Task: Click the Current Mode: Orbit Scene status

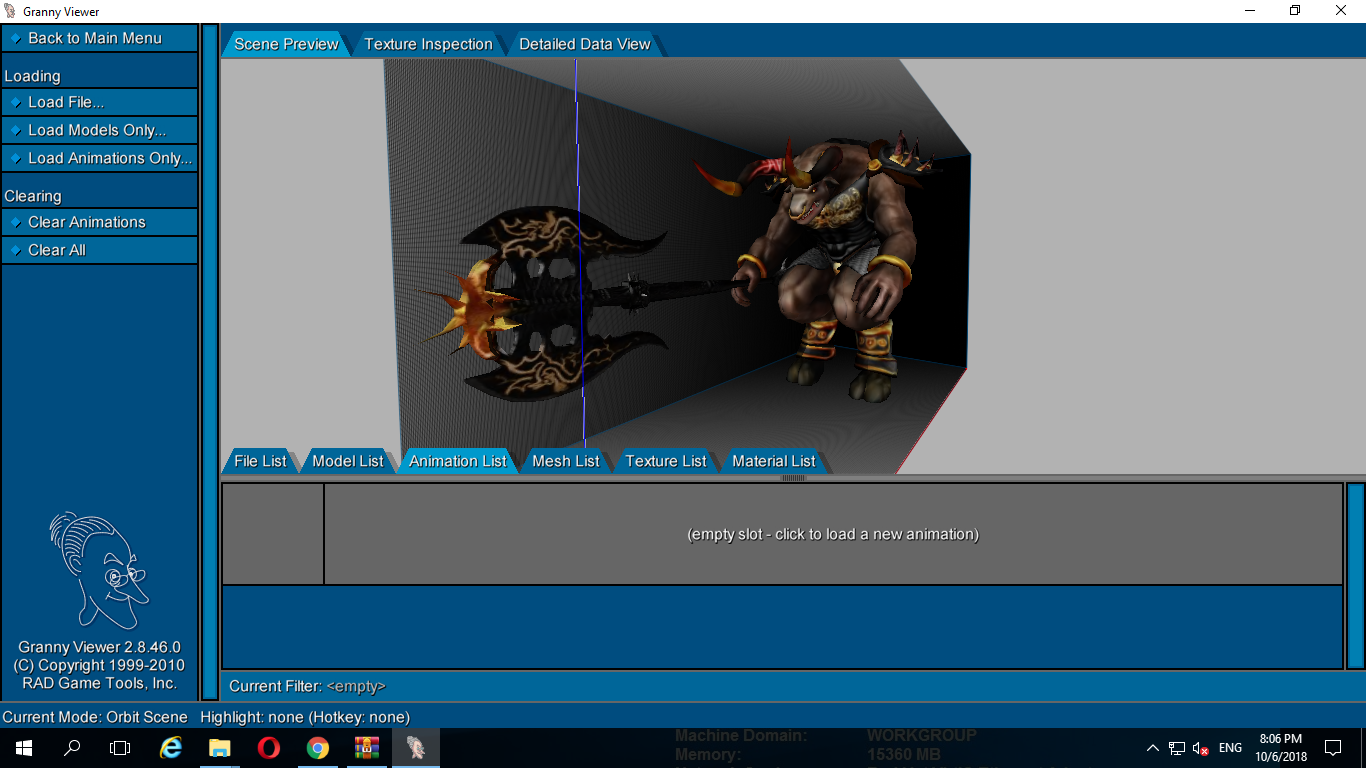Action: (x=95, y=717)
